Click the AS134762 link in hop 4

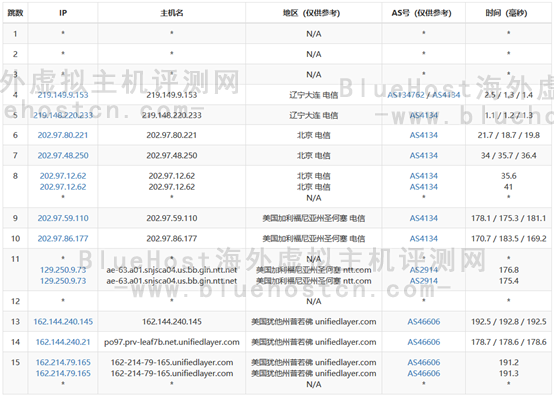pyautogui.click(x=406, y=95)
